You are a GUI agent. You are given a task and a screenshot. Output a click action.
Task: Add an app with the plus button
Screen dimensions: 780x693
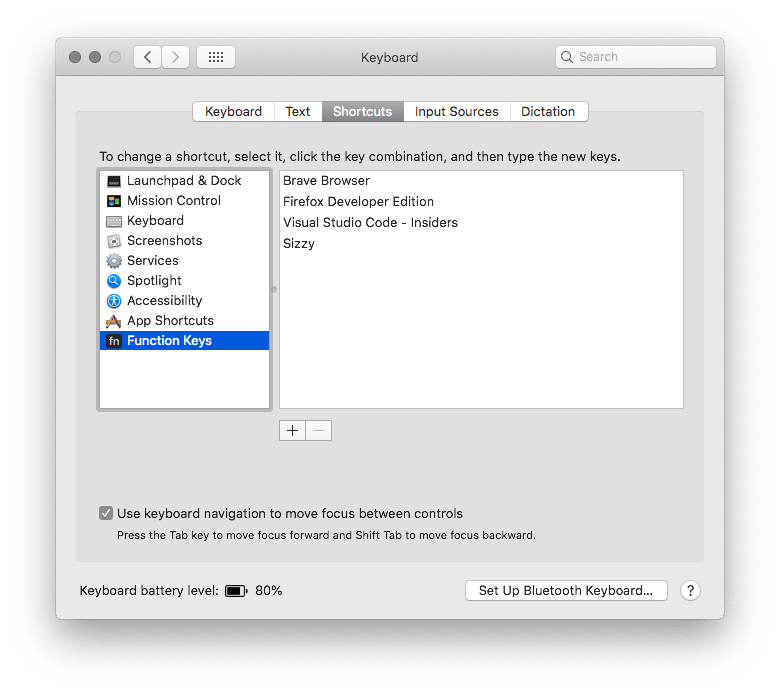tap(292, 430)
